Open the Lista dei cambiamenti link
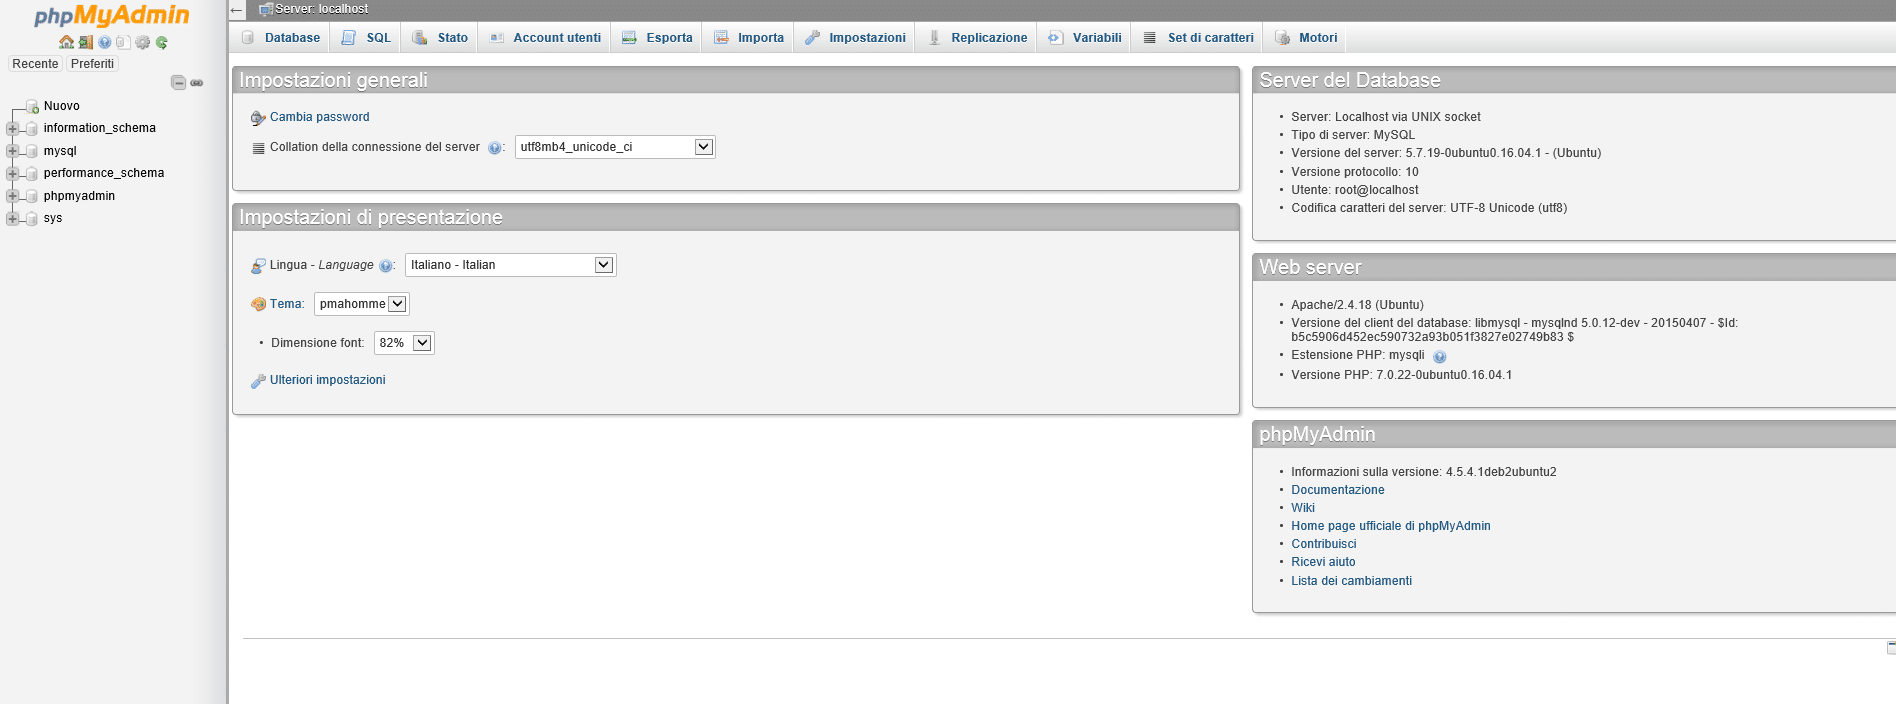 coord(1352,581)
